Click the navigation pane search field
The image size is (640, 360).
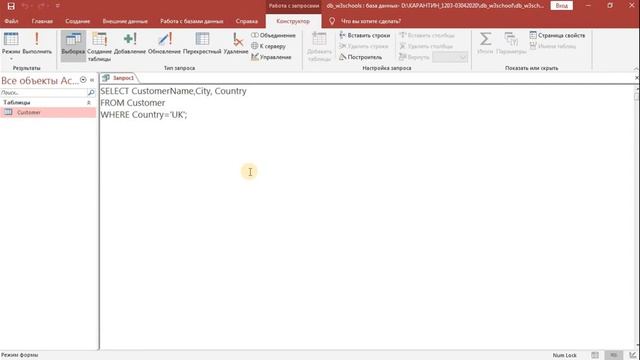(43, 93)
